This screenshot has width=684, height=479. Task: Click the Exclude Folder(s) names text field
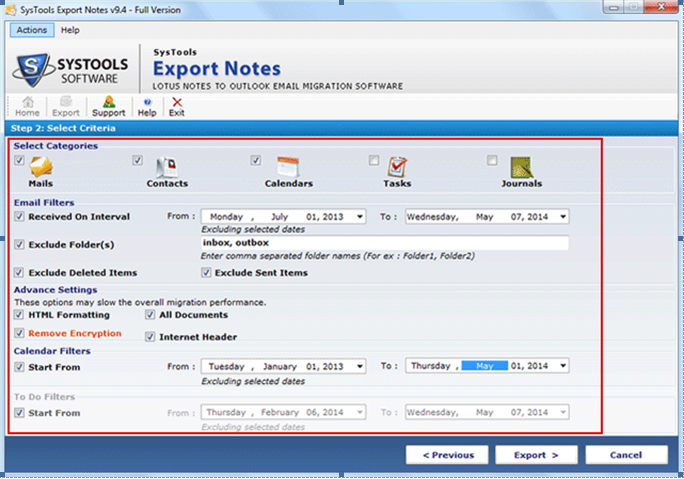tap(384, 243)
